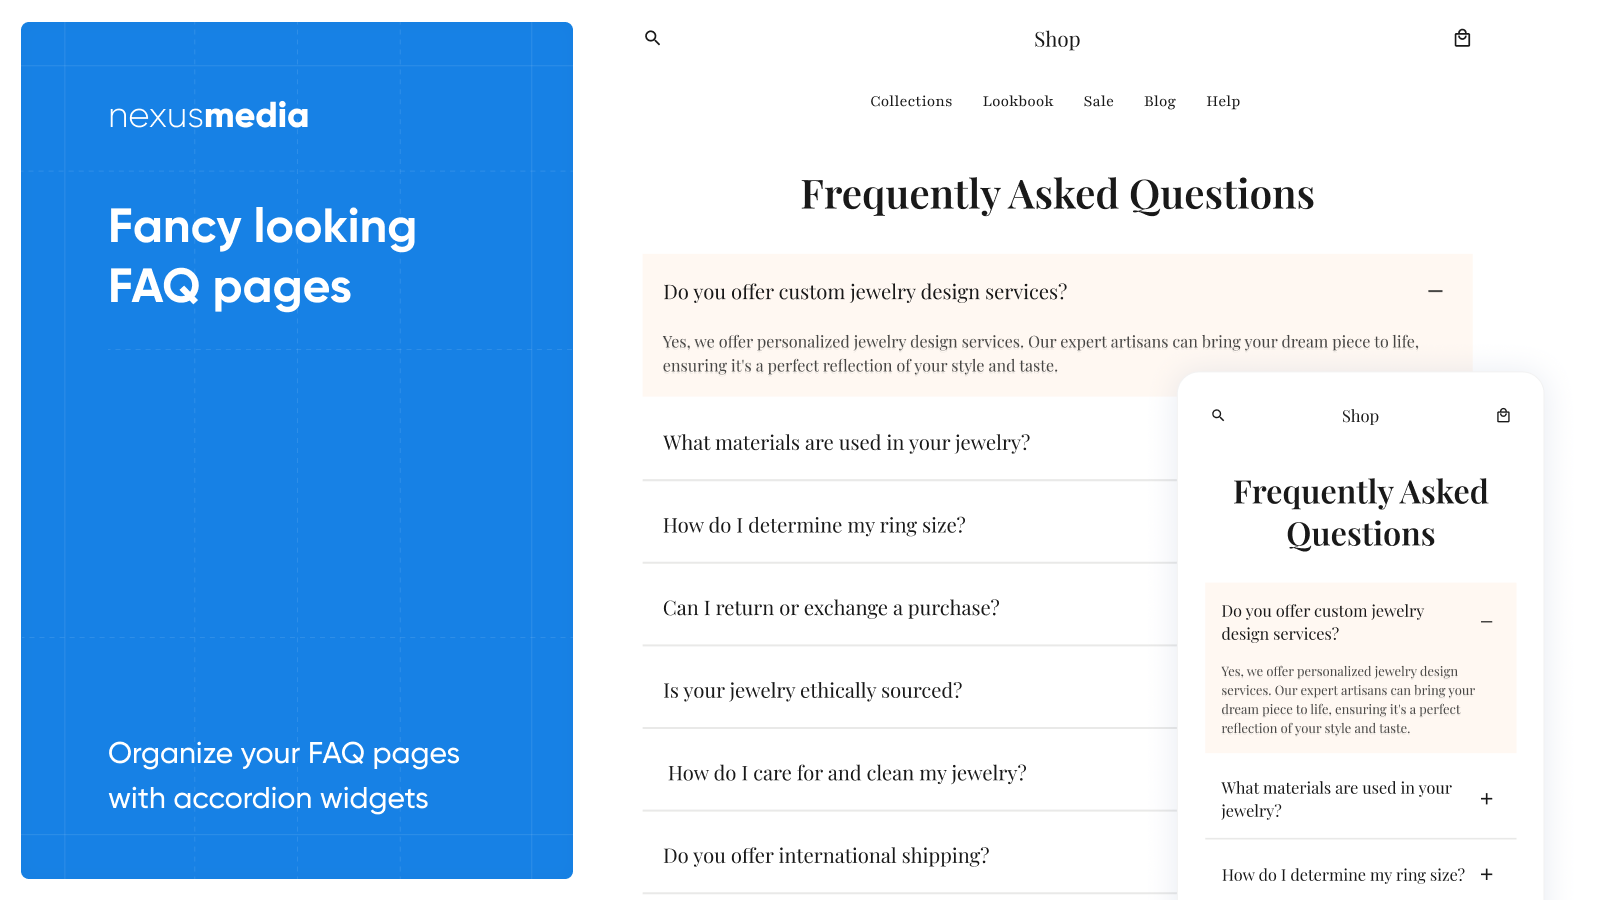This screenshot has width=1600, height=900.
Task: Click 'Organize your FAQ pages with accordion widgets' text
Action: coord(284,776)
